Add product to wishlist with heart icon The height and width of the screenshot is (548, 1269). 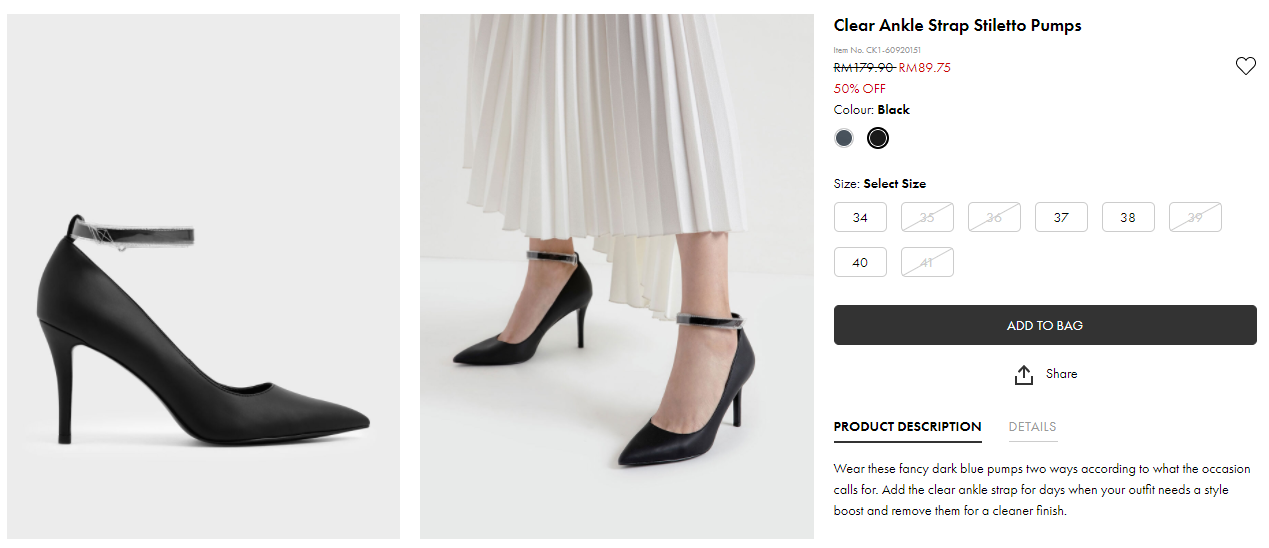pos(1245,67)
